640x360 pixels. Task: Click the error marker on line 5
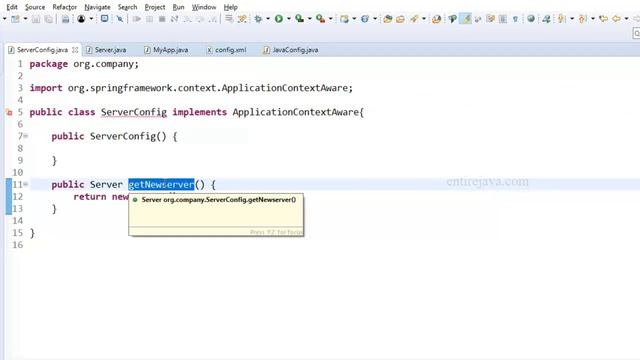pos(9,112)
